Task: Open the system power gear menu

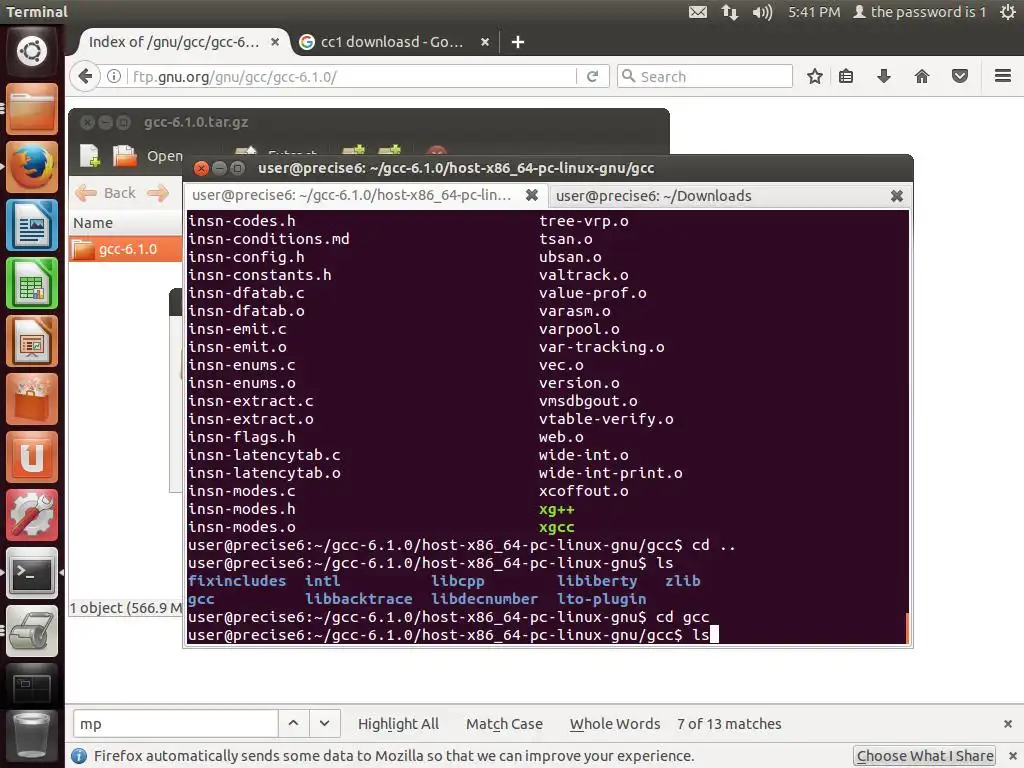Action: tap(1008, 12)
